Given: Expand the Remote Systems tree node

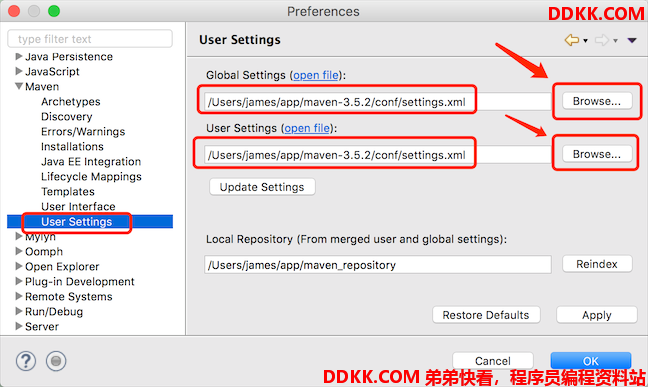Looking at the screenshot, I should (x=19, y=296).
